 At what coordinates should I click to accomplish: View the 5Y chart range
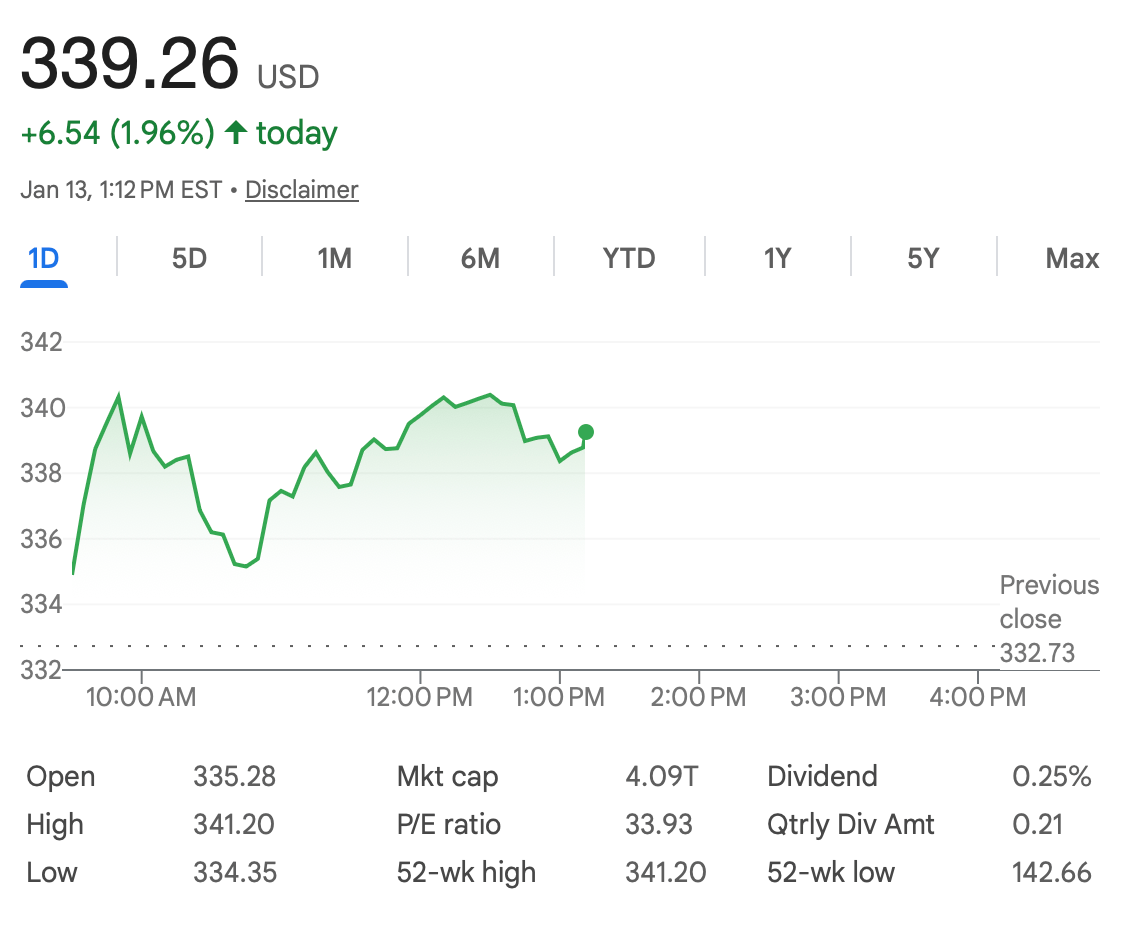[x=923, y=259]
